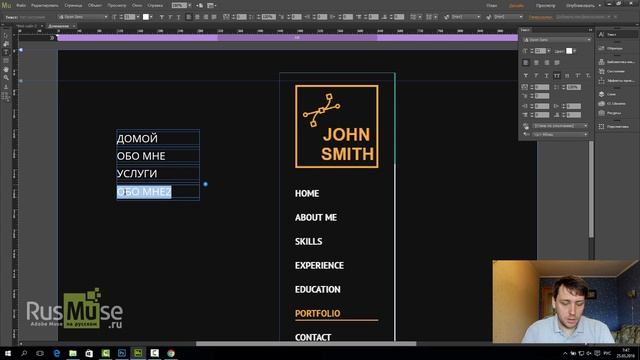The image size is (640, 360).
Task: Open the Microsoft Store taskbar icon
Action: click(x=89, y=353)
